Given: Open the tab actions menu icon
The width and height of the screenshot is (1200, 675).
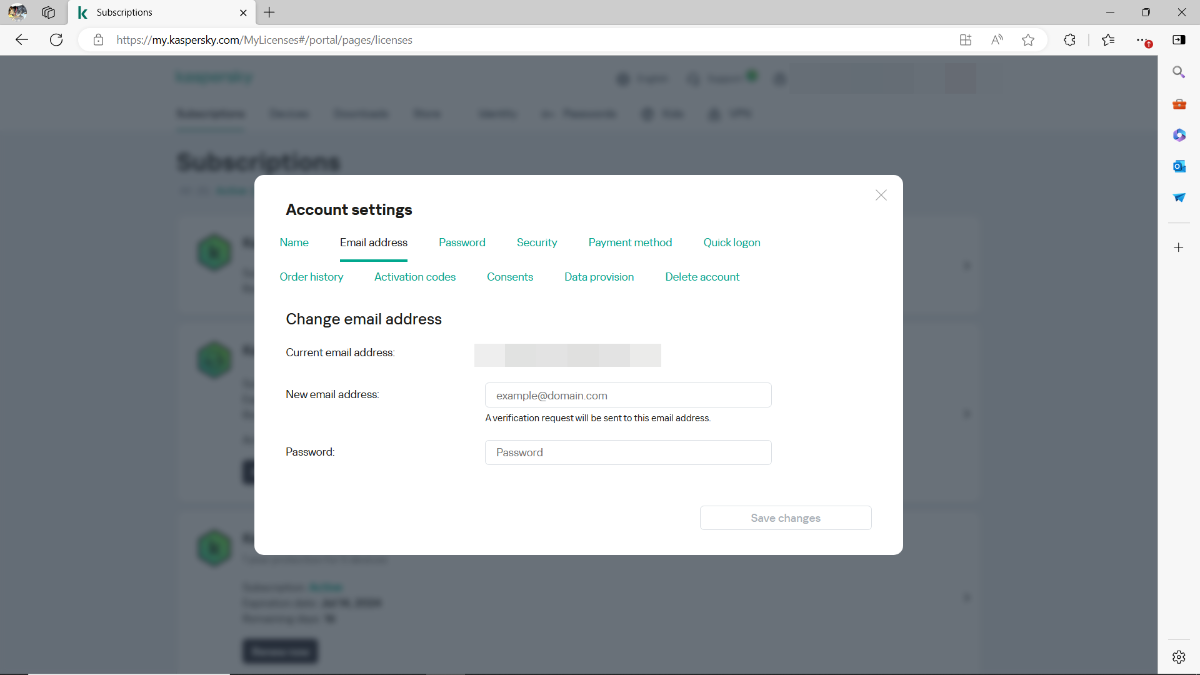Looking at the screenshot, I should pos(48,12).
